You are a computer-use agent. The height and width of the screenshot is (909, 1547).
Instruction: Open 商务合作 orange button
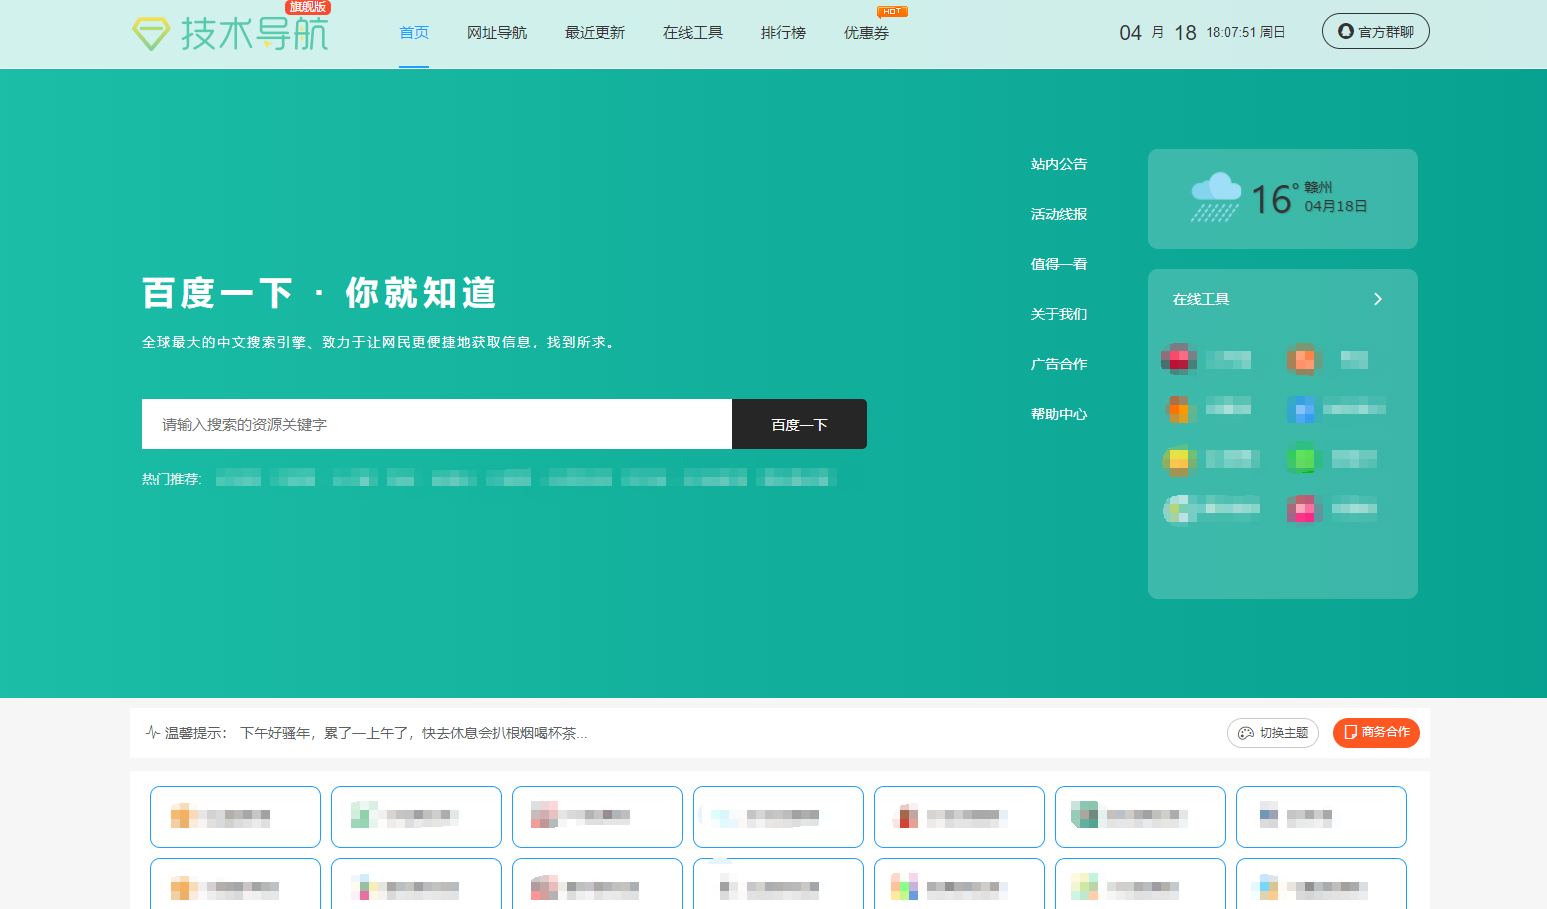pos(1376,733)
